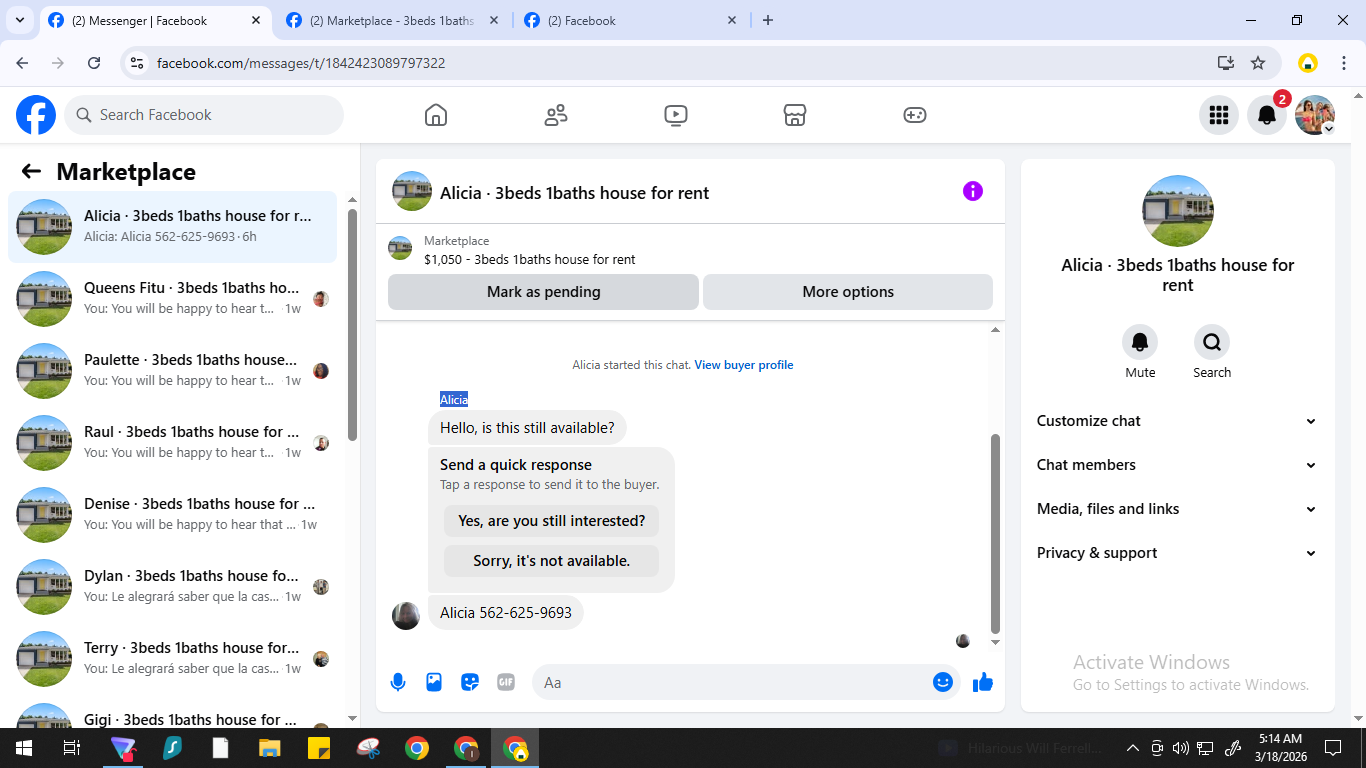1366x768 pixels.
Task: Click the conversation list scrollbar
Action: click(x=352, y=324)
